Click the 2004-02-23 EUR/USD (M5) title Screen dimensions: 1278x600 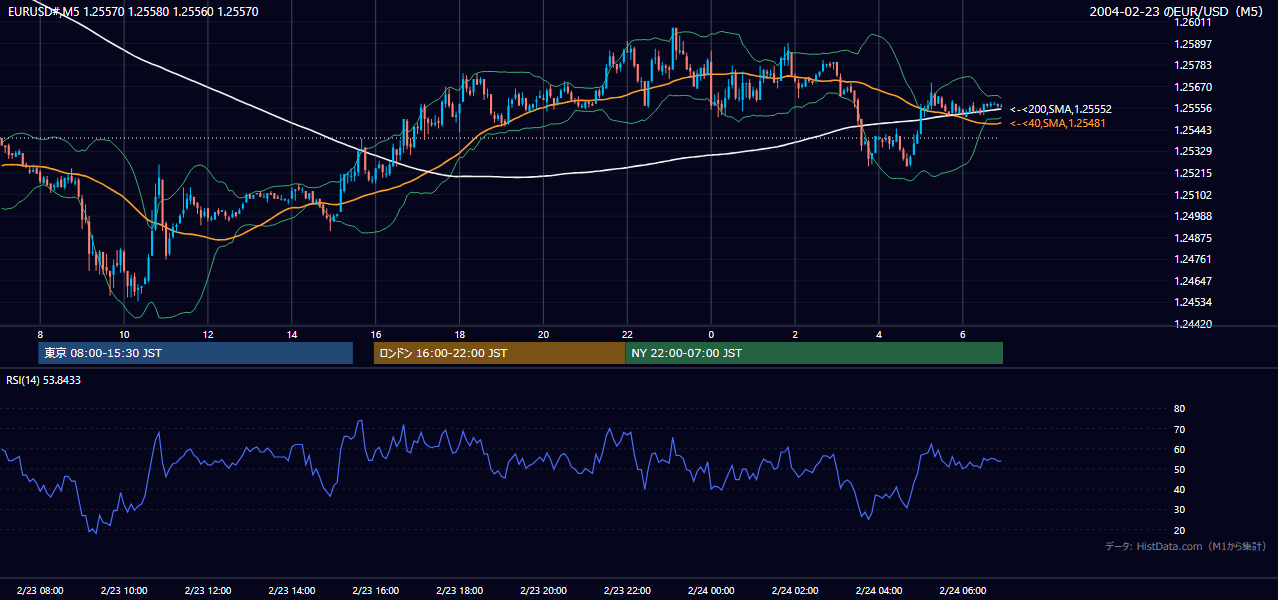(1174, 11)
